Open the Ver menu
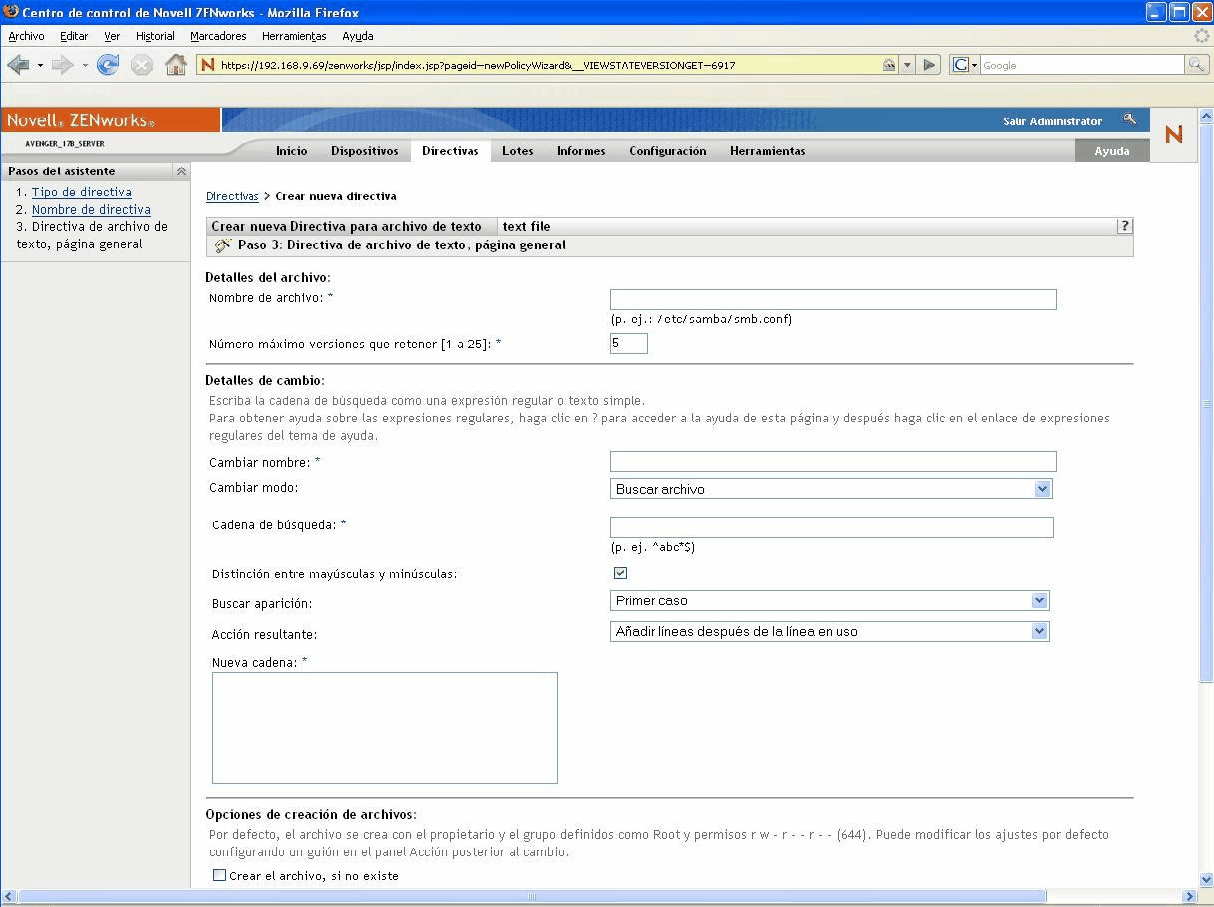 coord(112,36)
